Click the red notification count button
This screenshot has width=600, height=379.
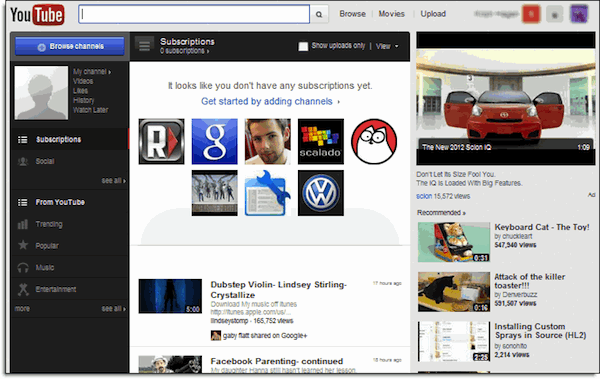pos(531,15)
